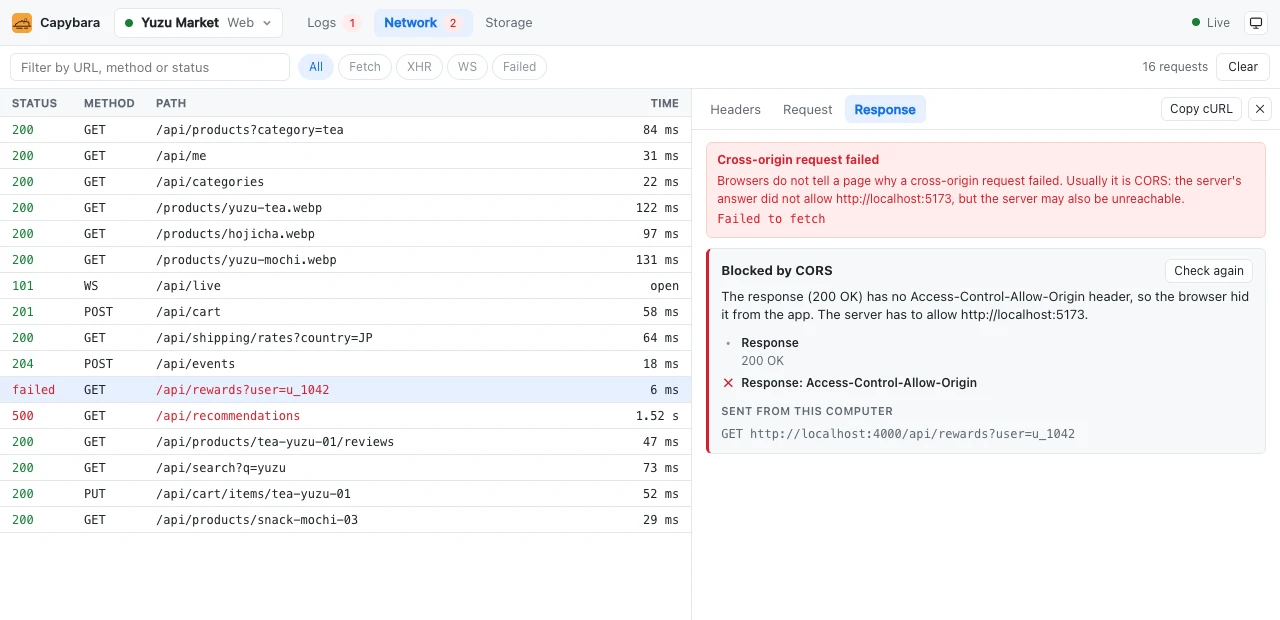Toggle the WS filter chip

467,67
